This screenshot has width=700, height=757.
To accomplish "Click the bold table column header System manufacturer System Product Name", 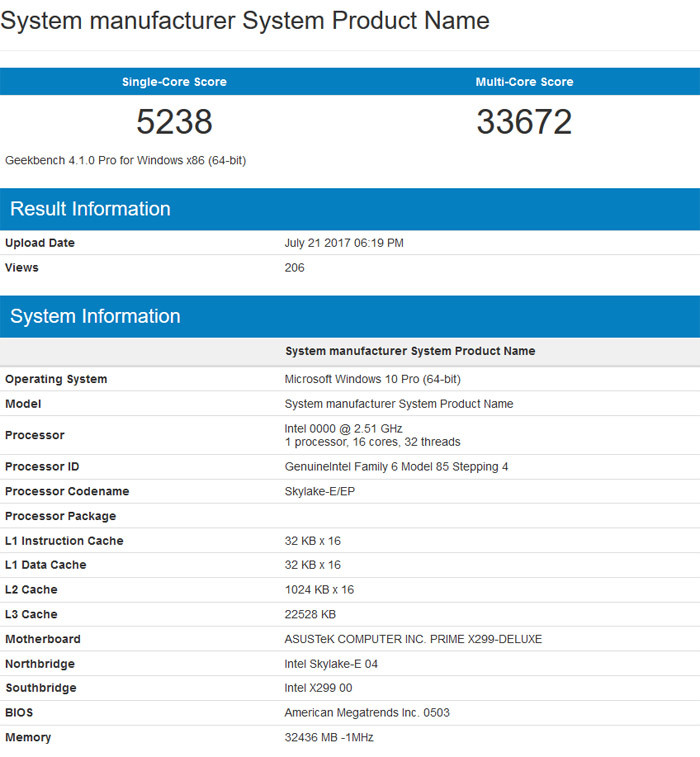I will [x=410, y=351].
